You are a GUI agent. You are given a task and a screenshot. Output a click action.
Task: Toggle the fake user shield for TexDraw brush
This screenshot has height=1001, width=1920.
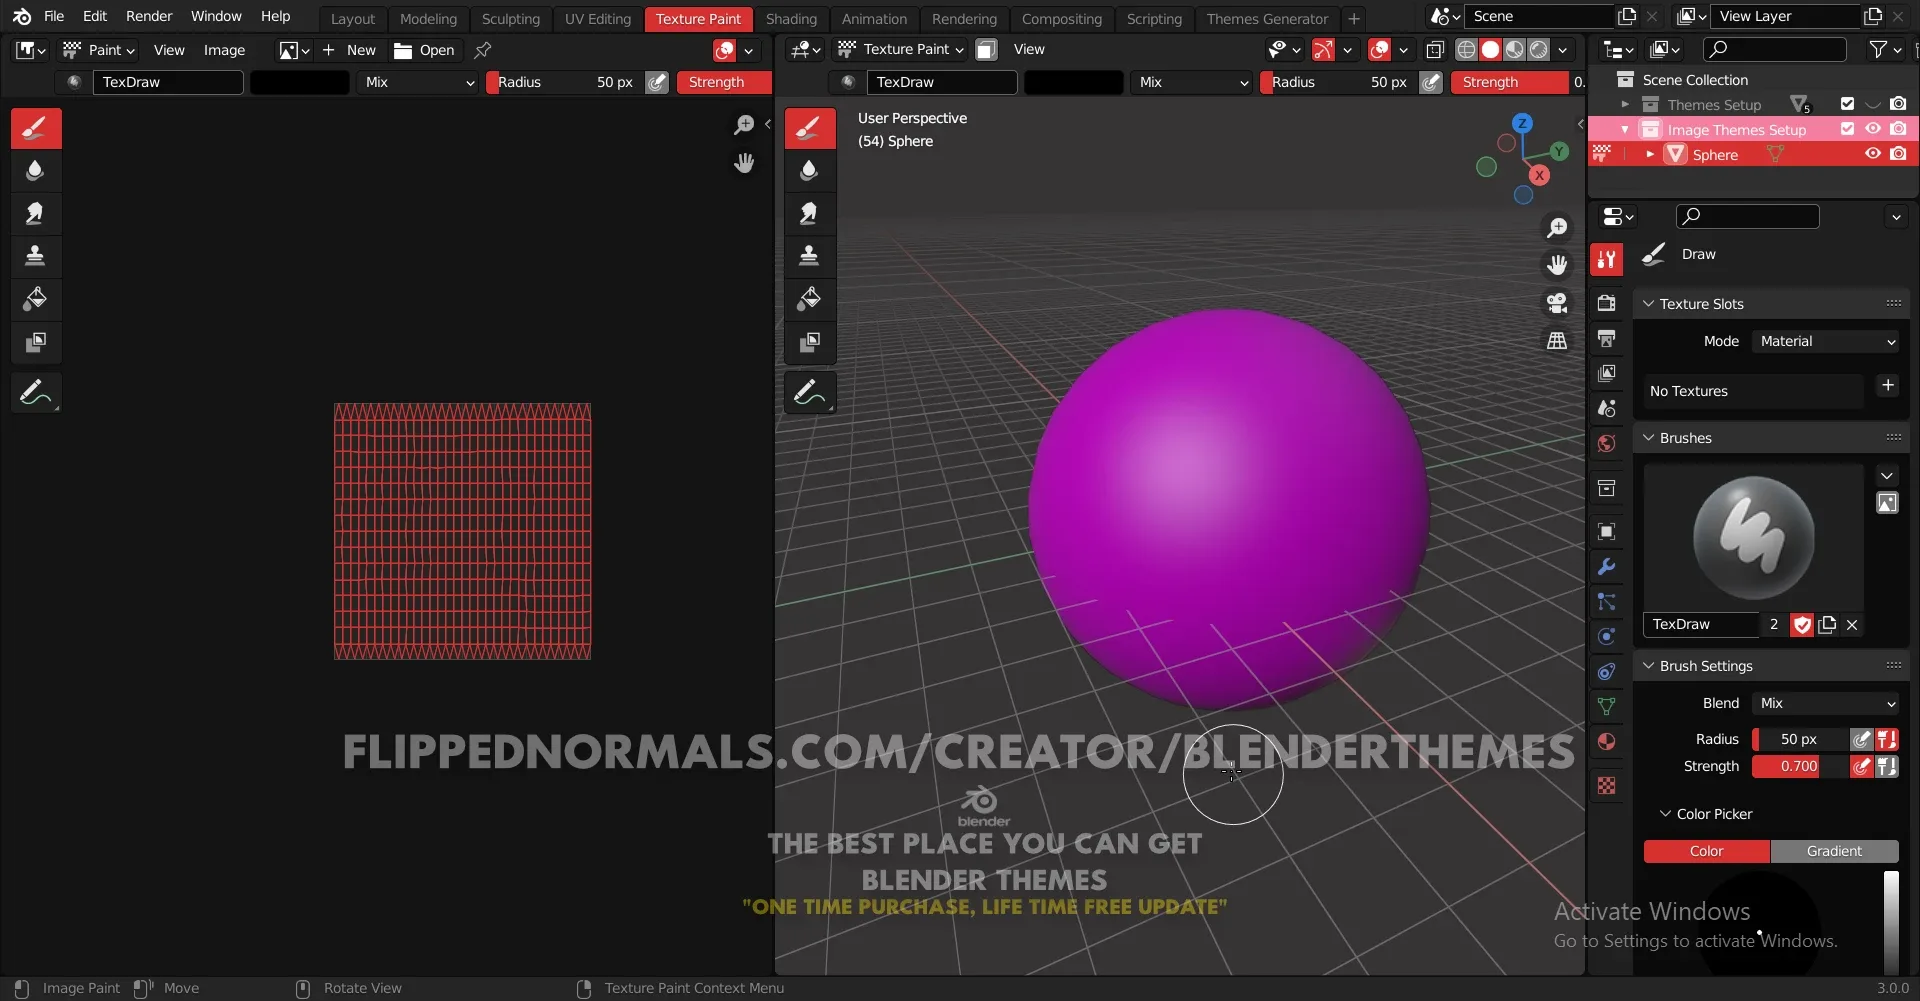[x=1802, y=625]
